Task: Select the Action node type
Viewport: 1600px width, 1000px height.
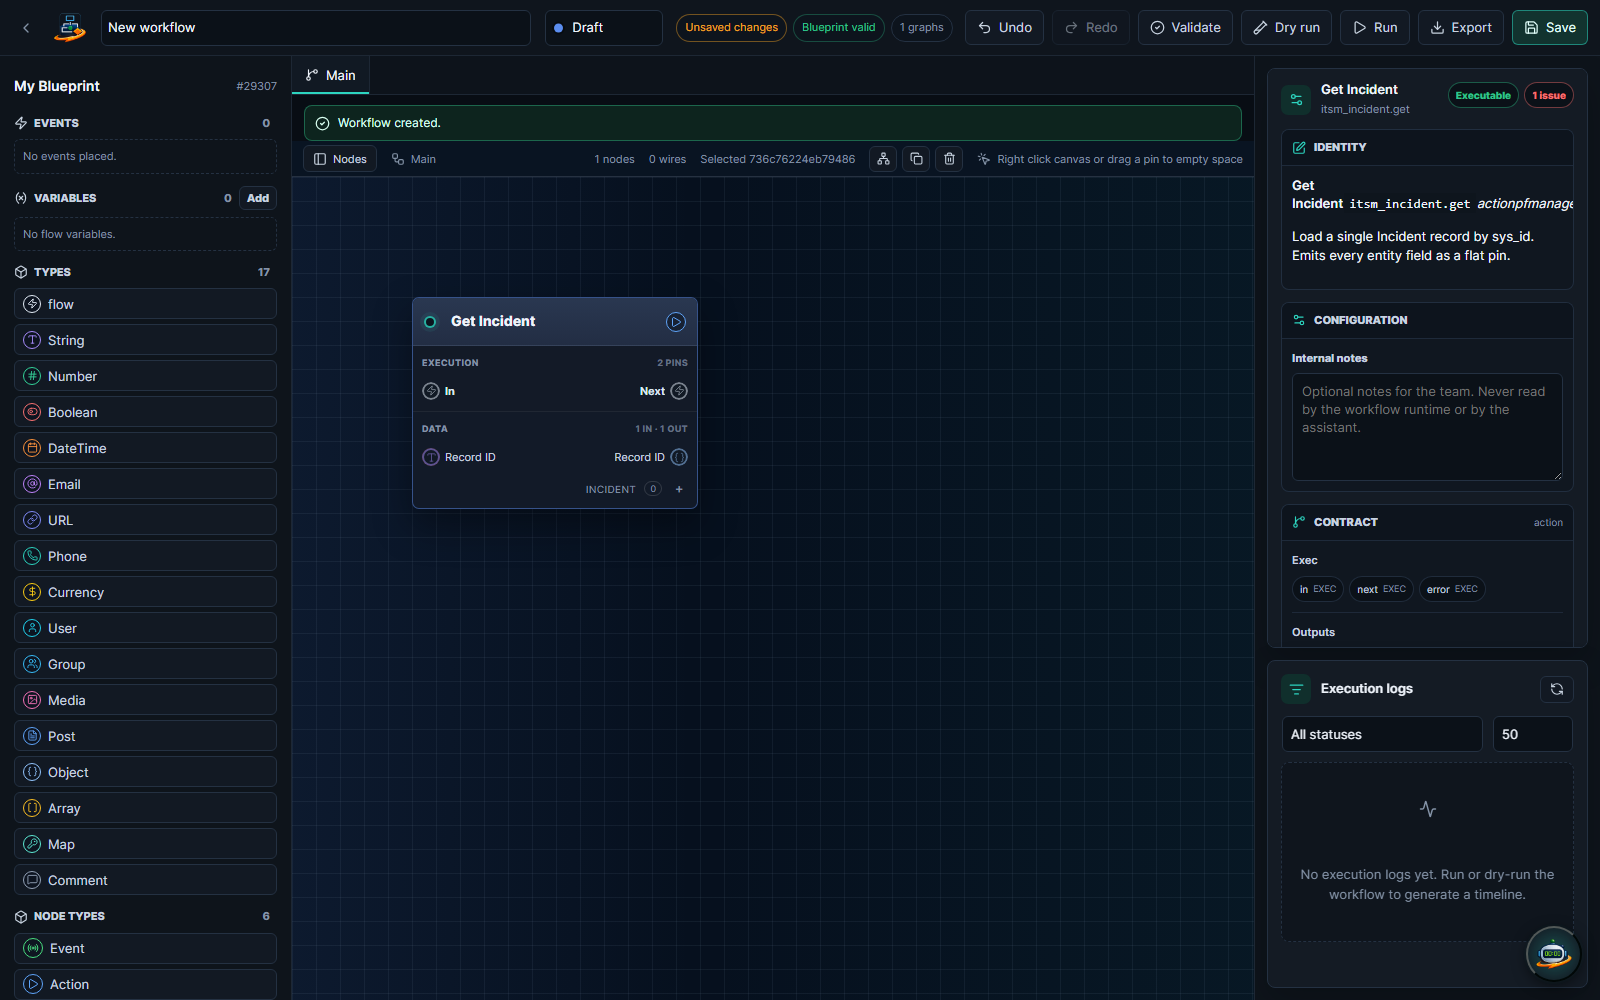Action: pos(146,984)
